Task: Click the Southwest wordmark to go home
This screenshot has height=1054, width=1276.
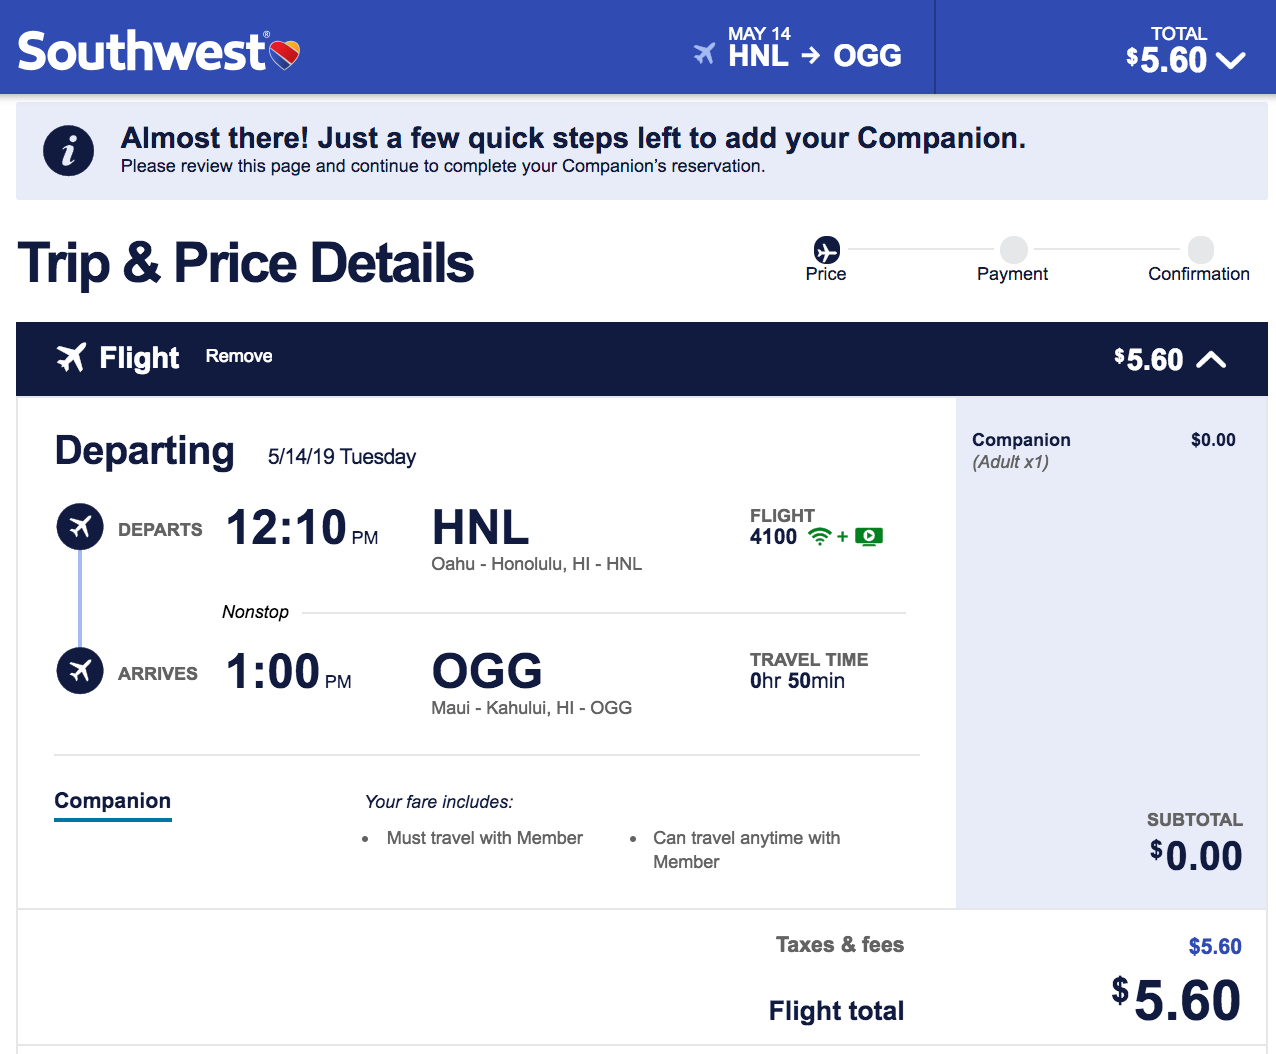Action: 142,52
